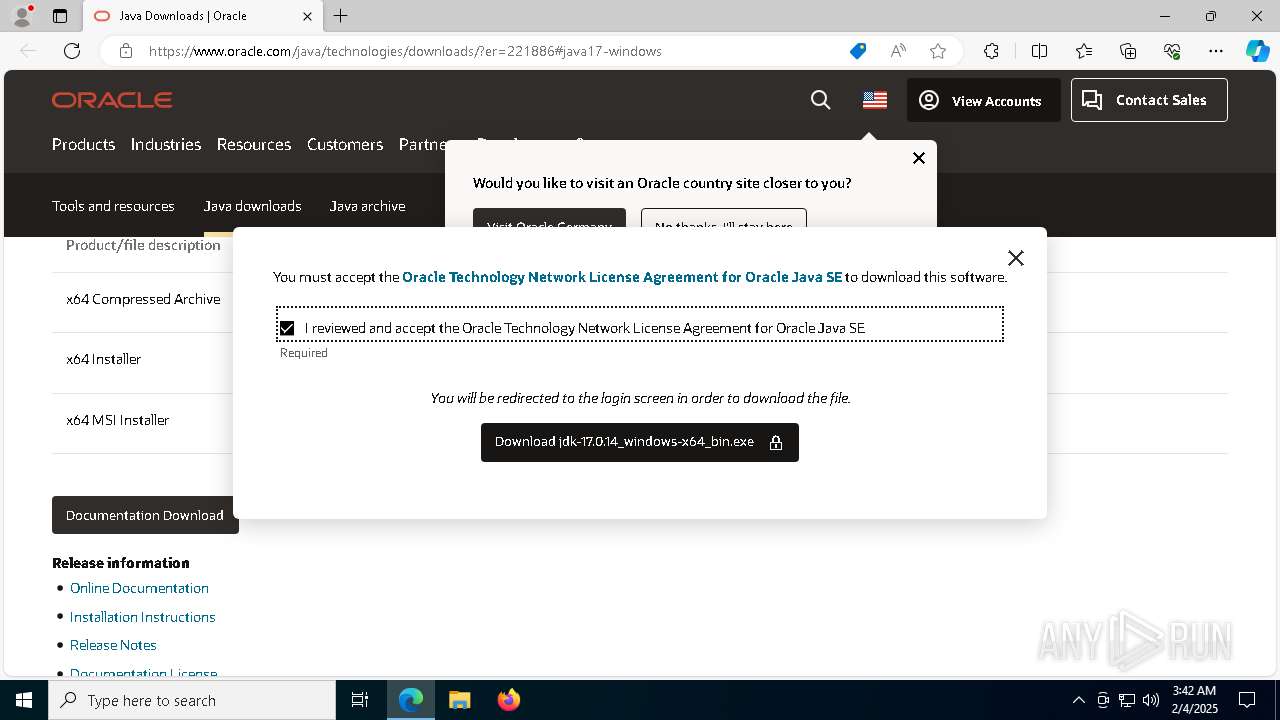This screenshot has height=720, width=1280.
Task: Open Edge Settings and more menu
Action: pos(1216,51)
